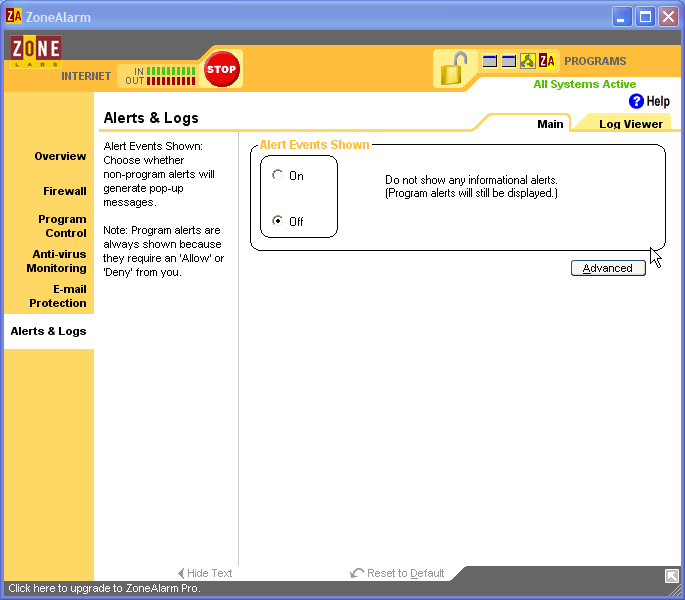The width and height of the screenshot is (685, 600).
Task: Open Help via the blue question mark icon
Action: (x=636, y=101)
